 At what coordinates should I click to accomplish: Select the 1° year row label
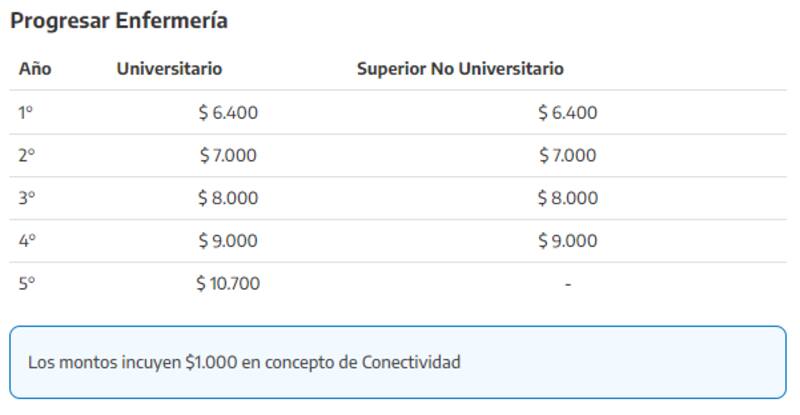point(26,113)
